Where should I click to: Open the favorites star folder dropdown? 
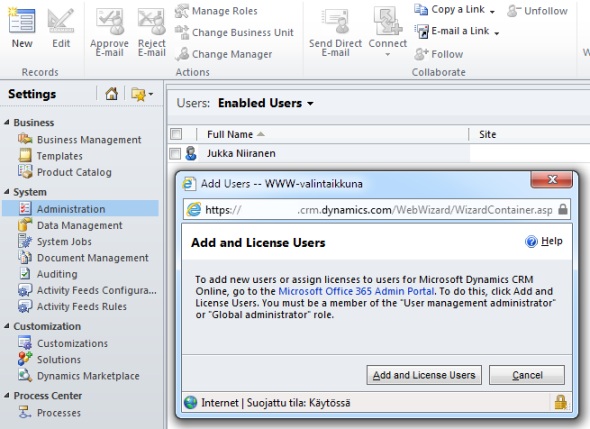click(142, 94)
